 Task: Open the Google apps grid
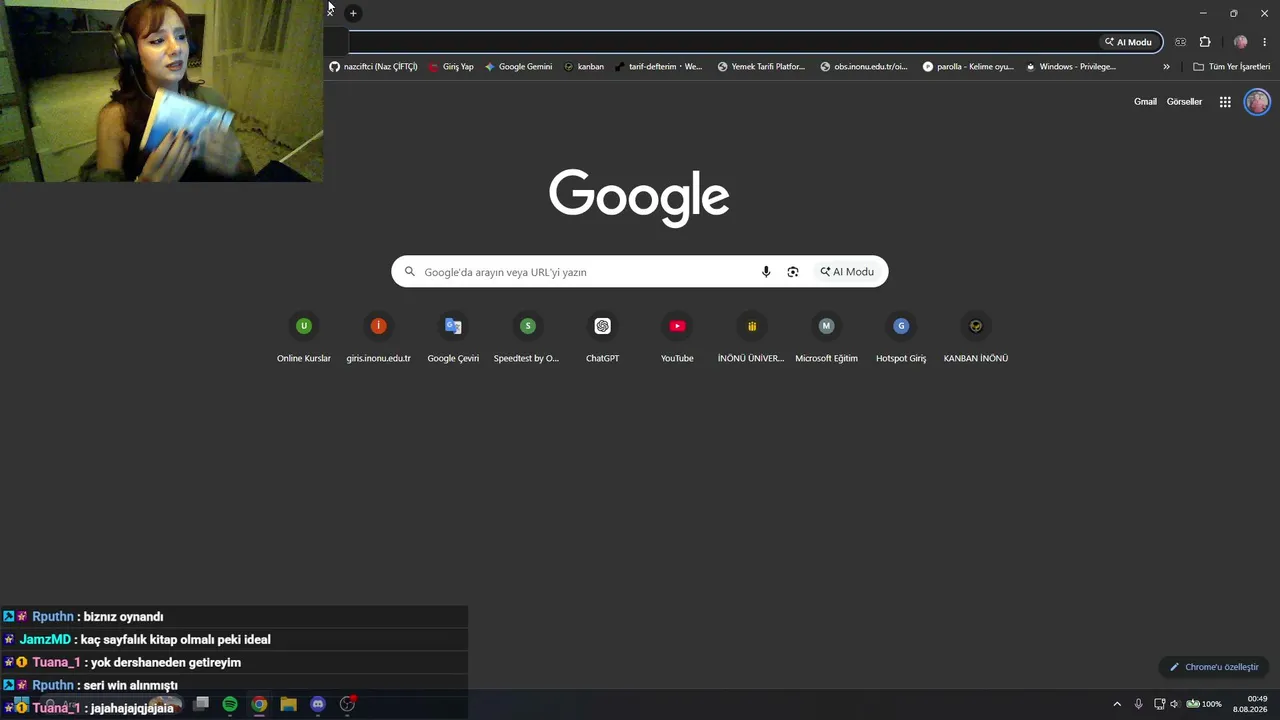1225,102
